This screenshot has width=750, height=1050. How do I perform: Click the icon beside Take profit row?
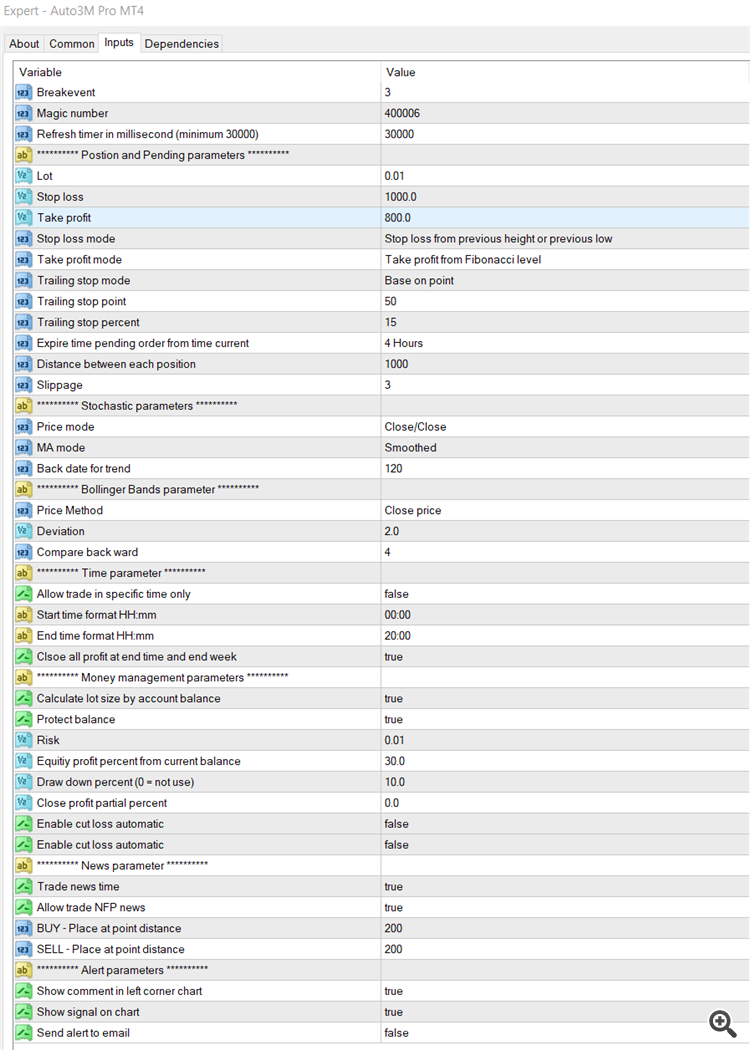pos(23,218)
